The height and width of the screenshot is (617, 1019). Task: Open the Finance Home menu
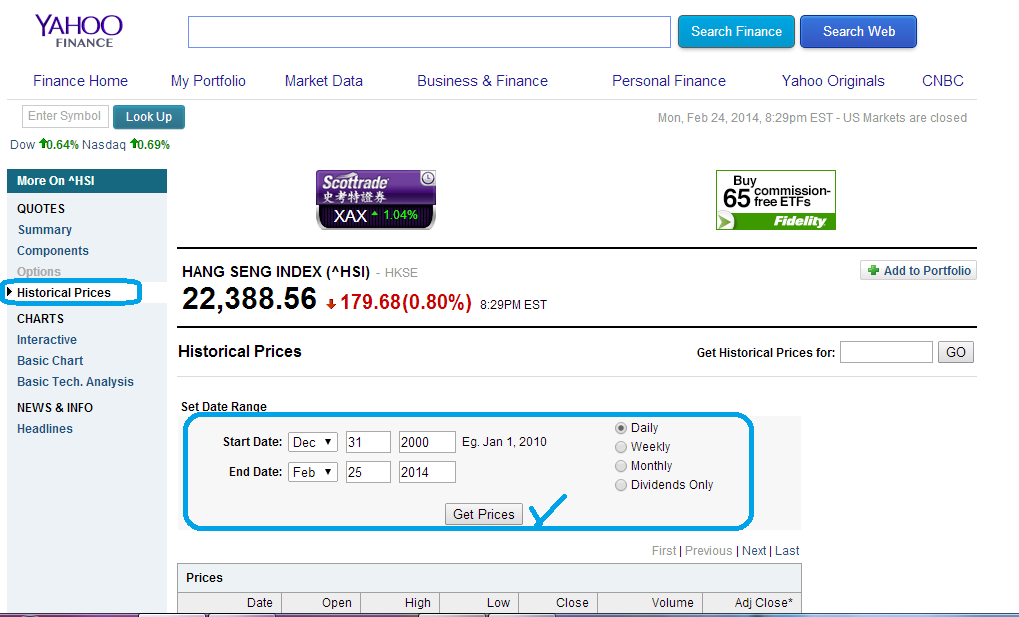[x=81, y=81]
